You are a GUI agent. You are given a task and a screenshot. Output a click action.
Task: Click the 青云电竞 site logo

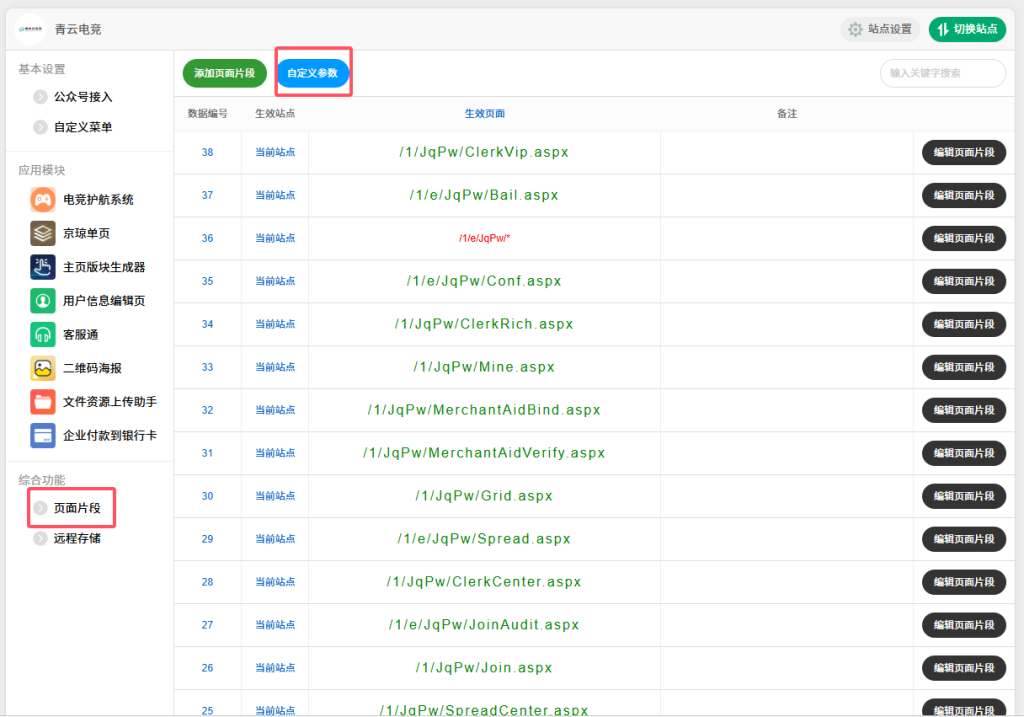(x=31, y=29)
